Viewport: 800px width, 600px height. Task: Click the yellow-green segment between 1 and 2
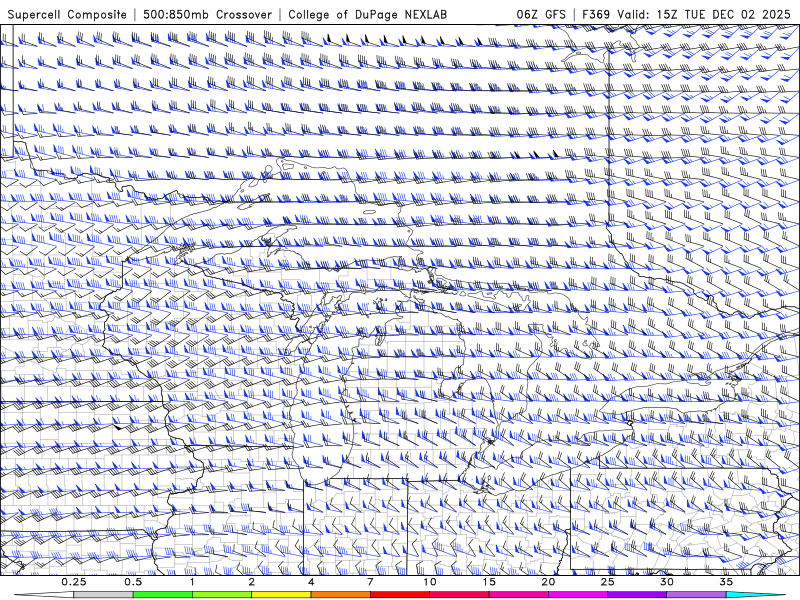(222, 595)
